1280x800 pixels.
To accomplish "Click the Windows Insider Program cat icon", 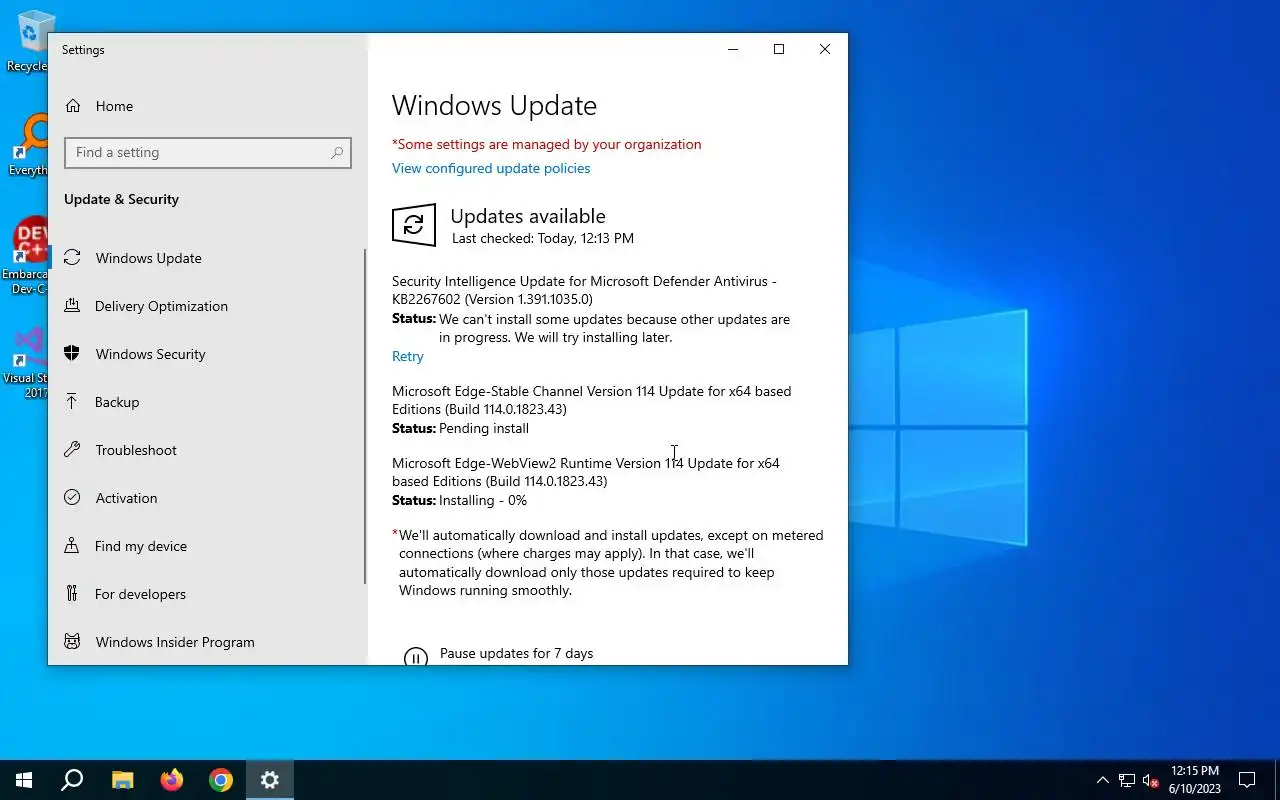I will click(x=72, y=642).
